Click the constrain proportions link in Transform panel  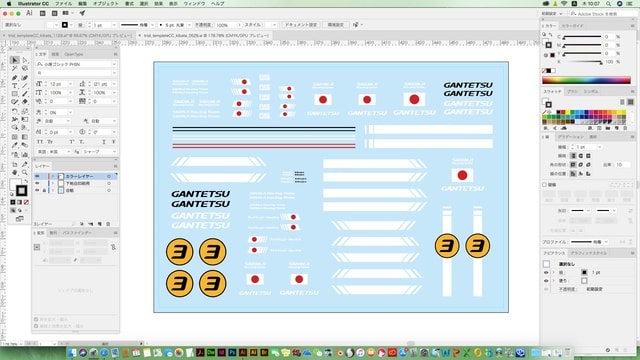point(113,247)
